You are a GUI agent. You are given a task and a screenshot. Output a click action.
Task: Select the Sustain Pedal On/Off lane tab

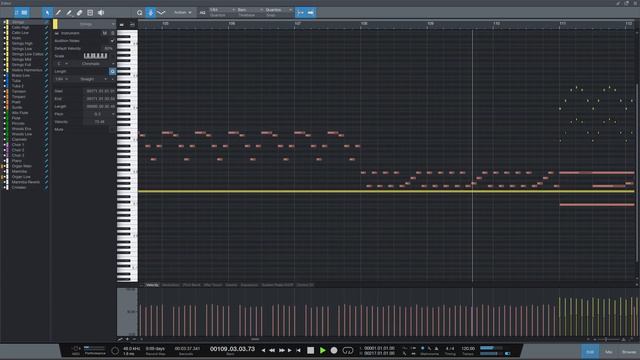[x=278, y=285]
